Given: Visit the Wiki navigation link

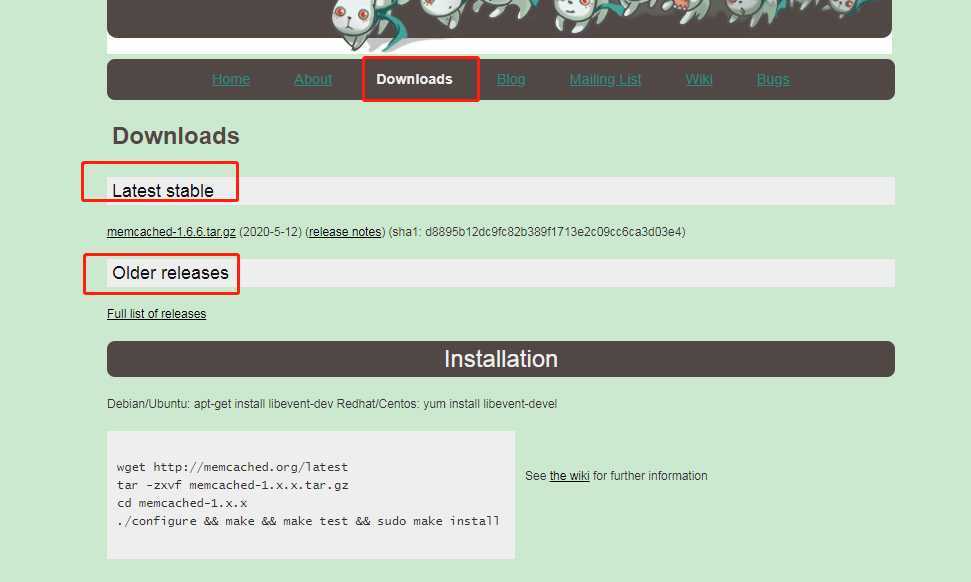Looking at the screenshot, I should click(x=699, y=79).
